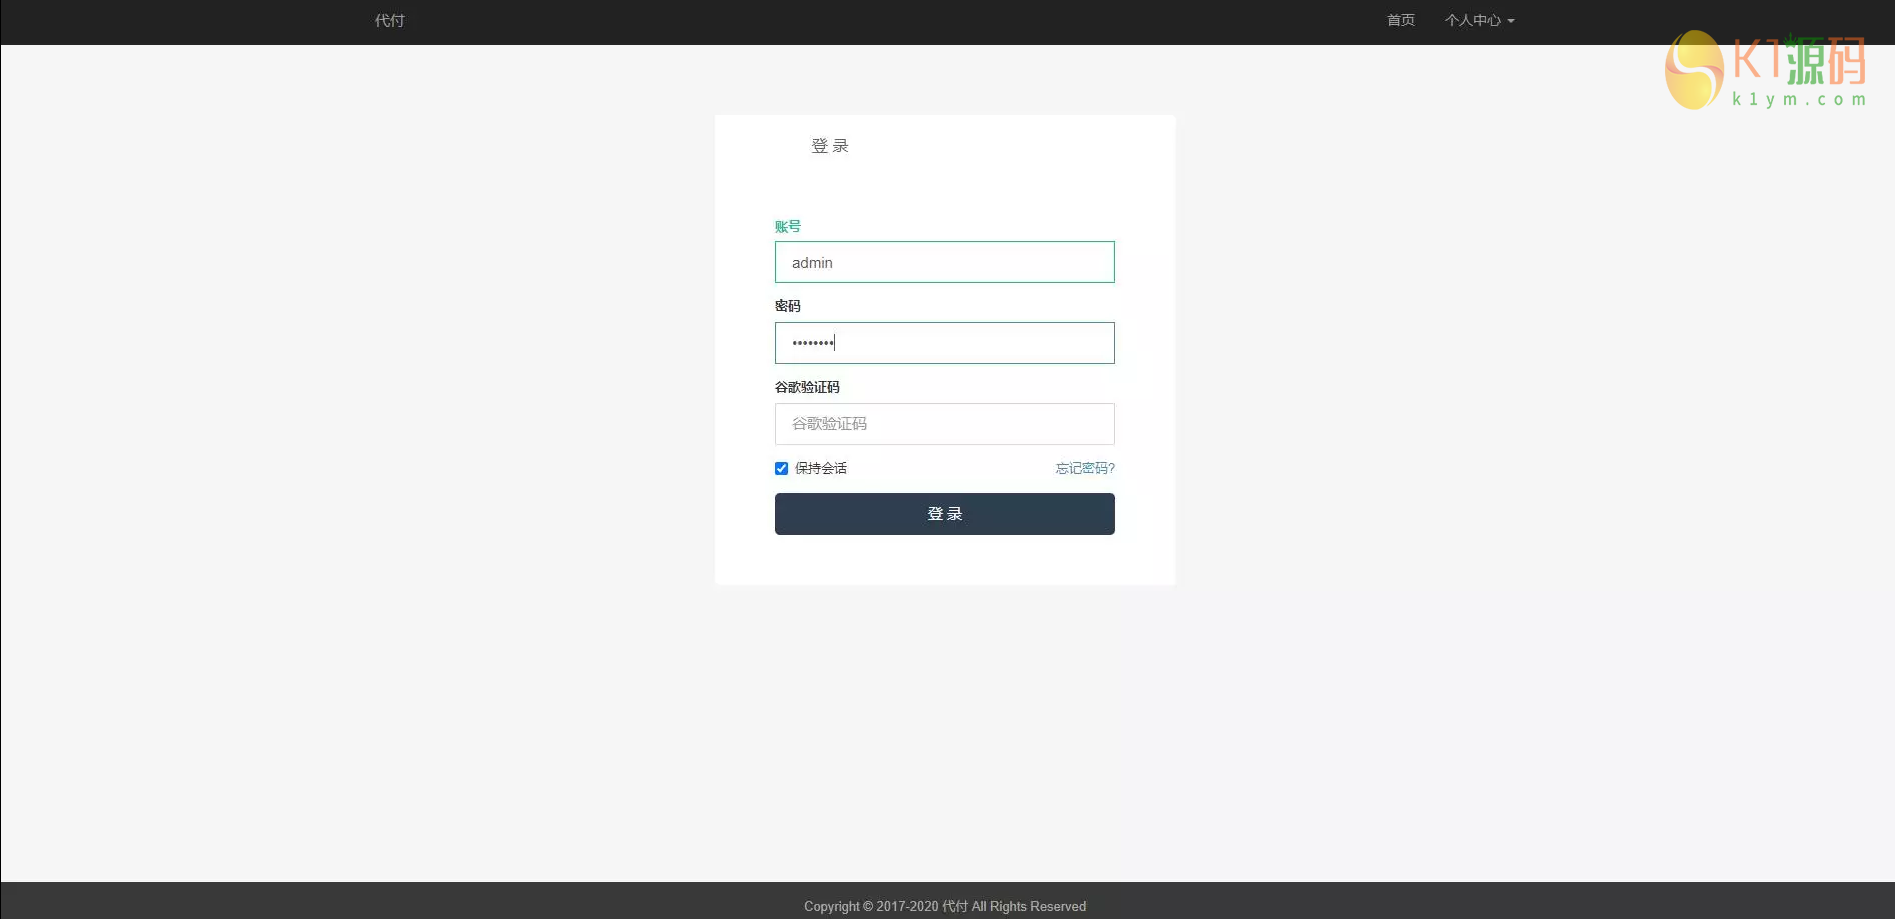Click the 谷歌验证码 label above input
Viewport: 1895px width, 919px height.
click(x=807, y=387)
